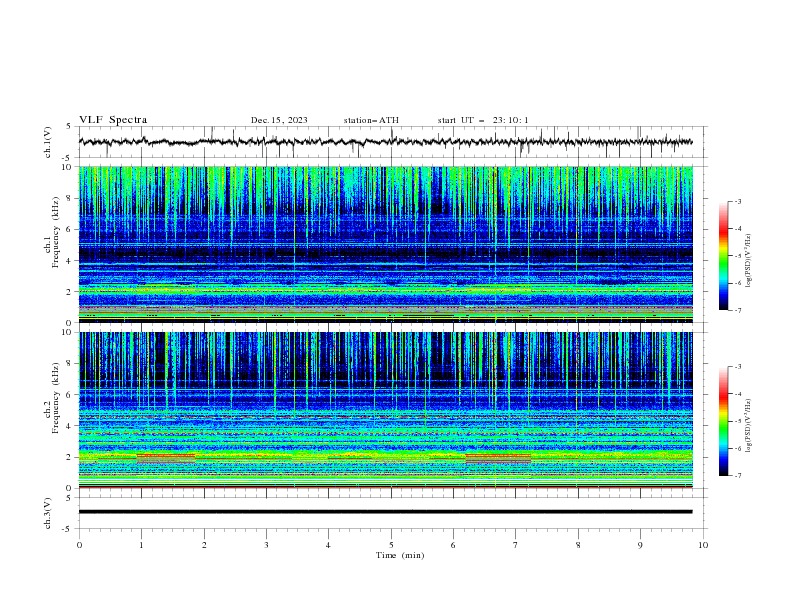Click the red band between minutes 6–7 in ch.2
Viewport: 792px width, 612px height.
(498, 456)
